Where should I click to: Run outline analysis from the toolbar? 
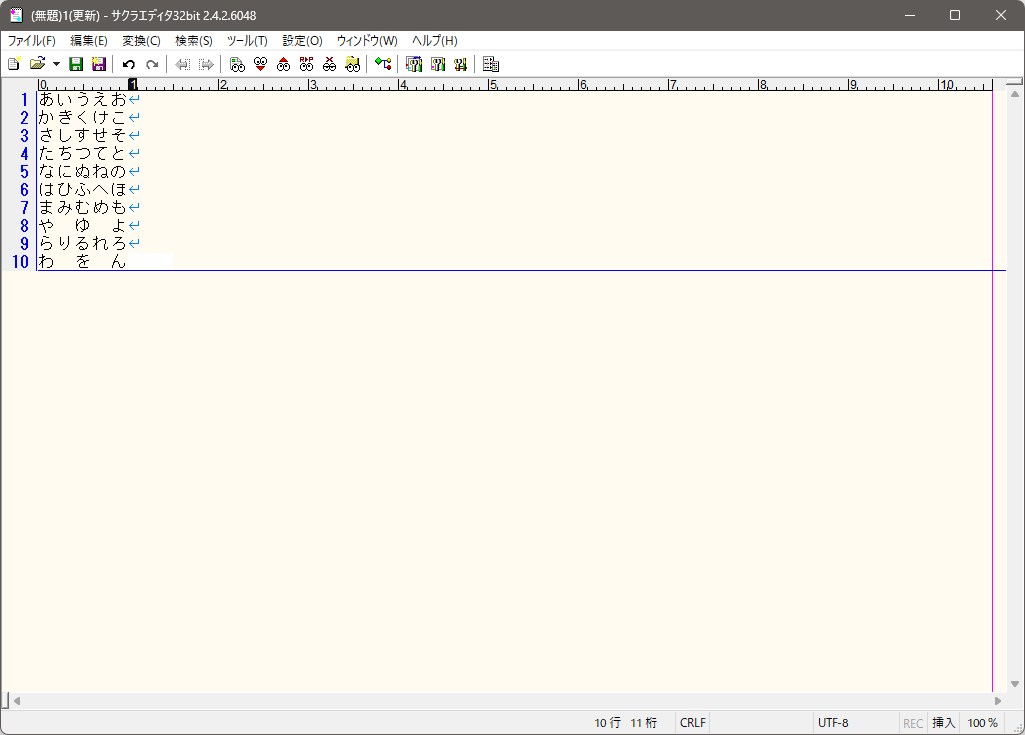383,64
